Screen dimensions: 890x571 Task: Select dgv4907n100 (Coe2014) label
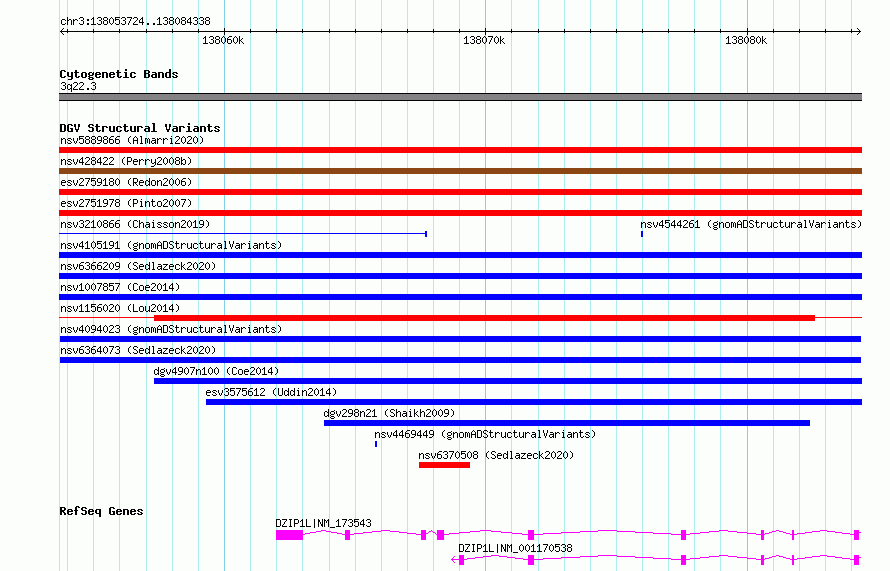[216, 371]
